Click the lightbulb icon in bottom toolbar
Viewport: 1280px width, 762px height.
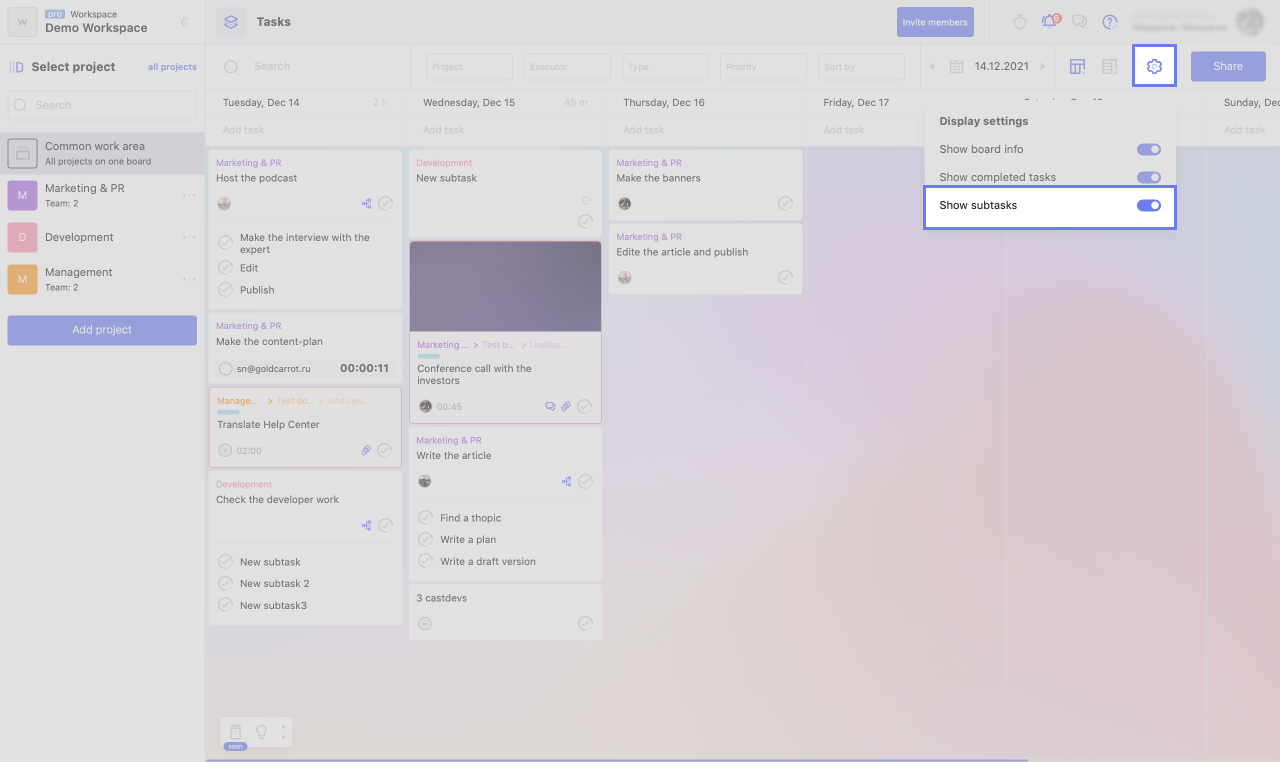(261, 731)
